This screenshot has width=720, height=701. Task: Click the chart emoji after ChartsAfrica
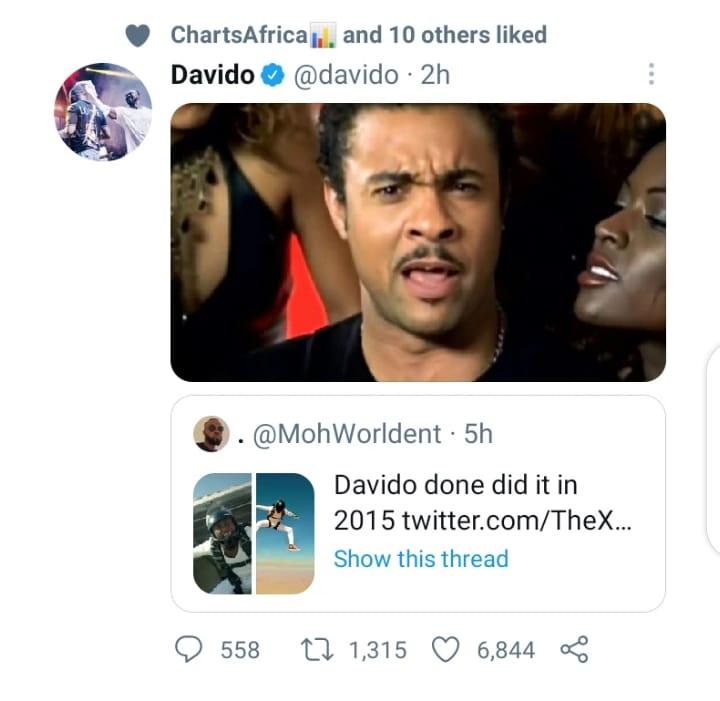(323, 36)
